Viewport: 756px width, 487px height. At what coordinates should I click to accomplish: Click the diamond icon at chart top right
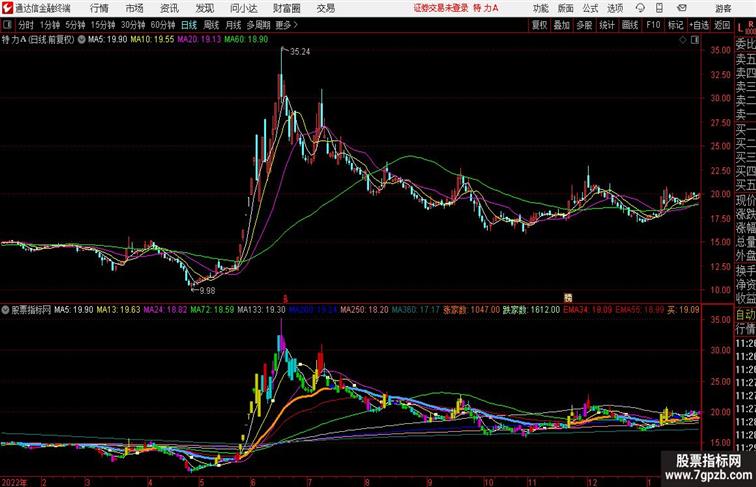[x=683, y=40]
